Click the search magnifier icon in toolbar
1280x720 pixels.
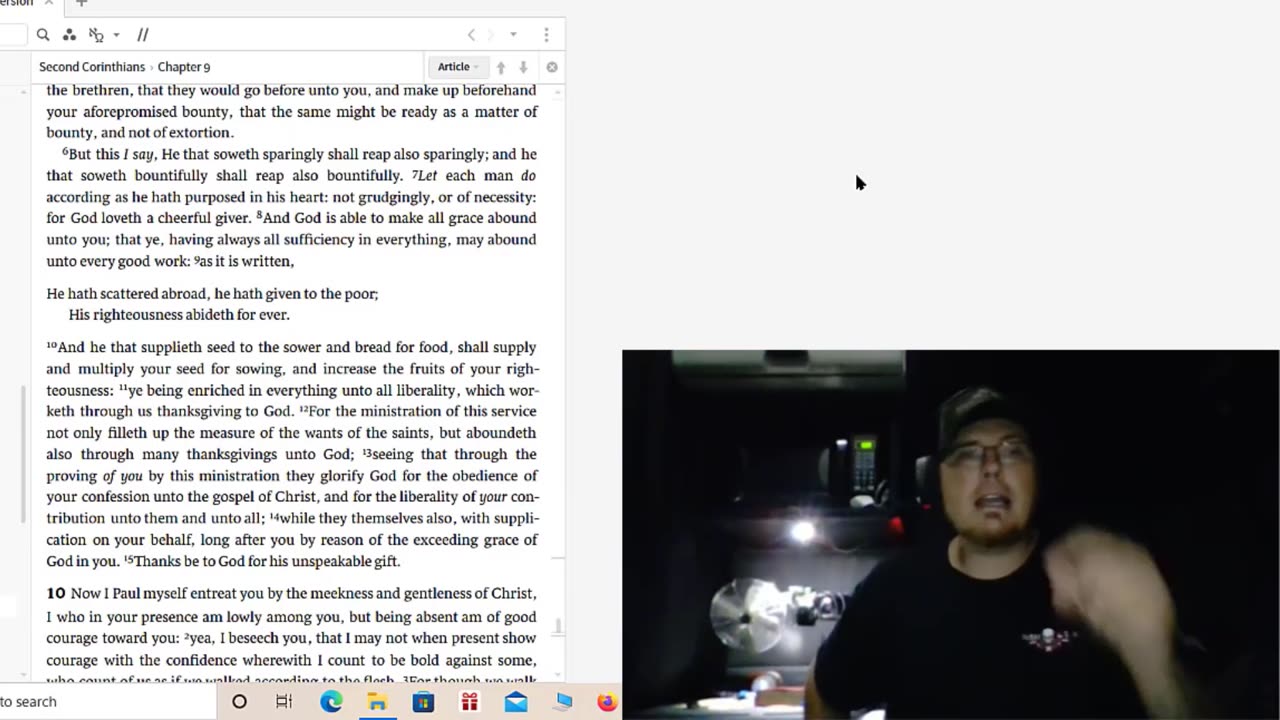pos(43,35)
